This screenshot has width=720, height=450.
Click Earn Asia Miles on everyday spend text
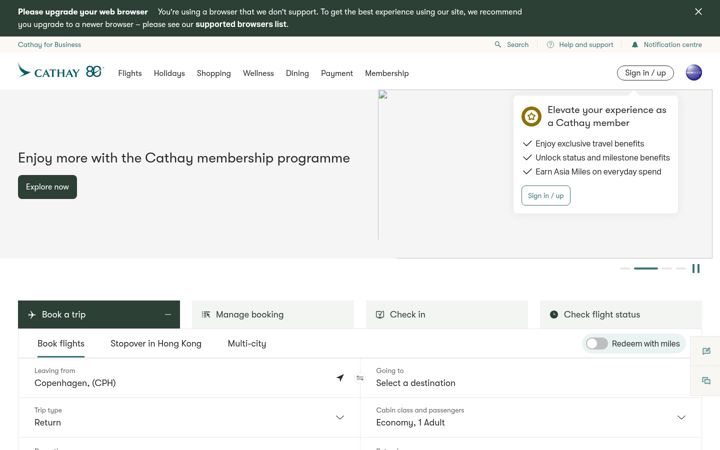[x=598, y=172]
